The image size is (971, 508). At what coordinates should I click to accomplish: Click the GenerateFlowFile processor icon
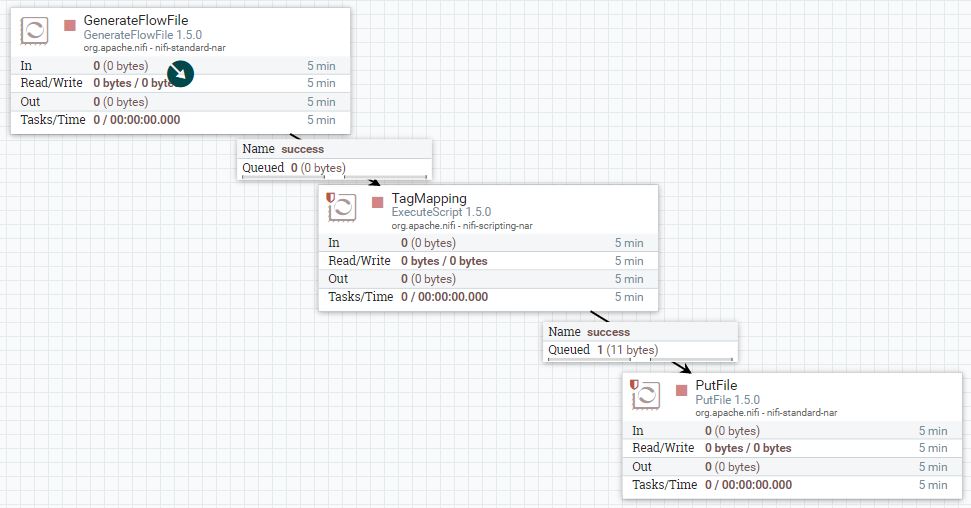click(34, 30)
